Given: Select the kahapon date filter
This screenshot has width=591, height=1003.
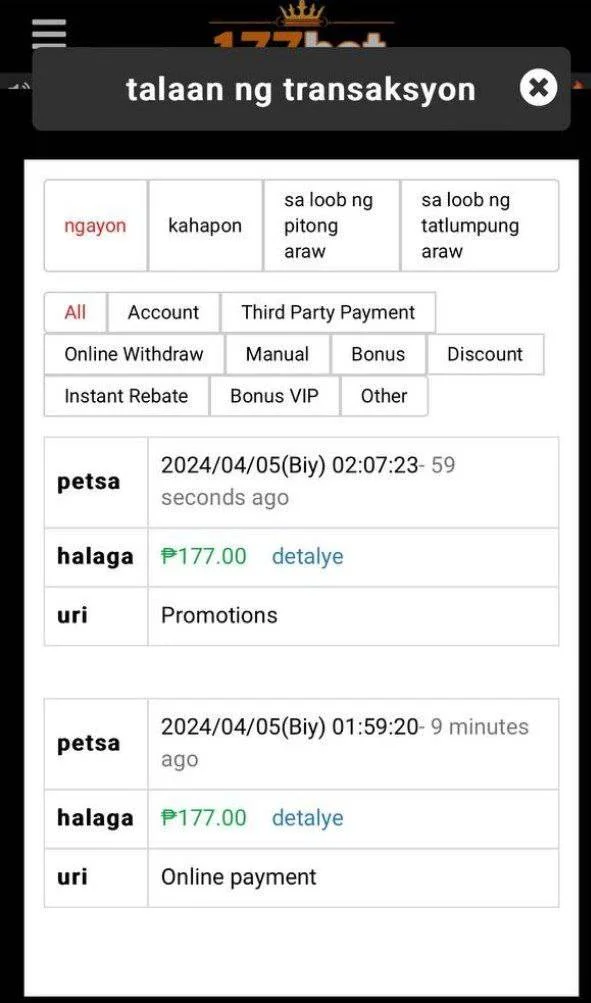Looking at the screenshot, I should coord(205,226).
